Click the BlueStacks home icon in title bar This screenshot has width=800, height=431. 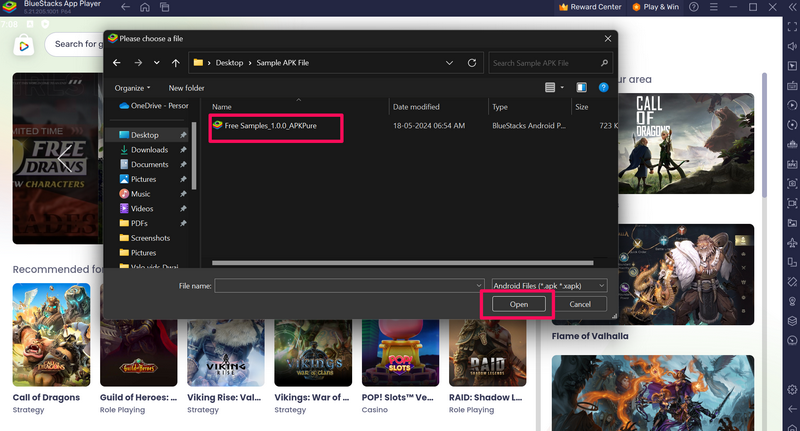(145, 7)
